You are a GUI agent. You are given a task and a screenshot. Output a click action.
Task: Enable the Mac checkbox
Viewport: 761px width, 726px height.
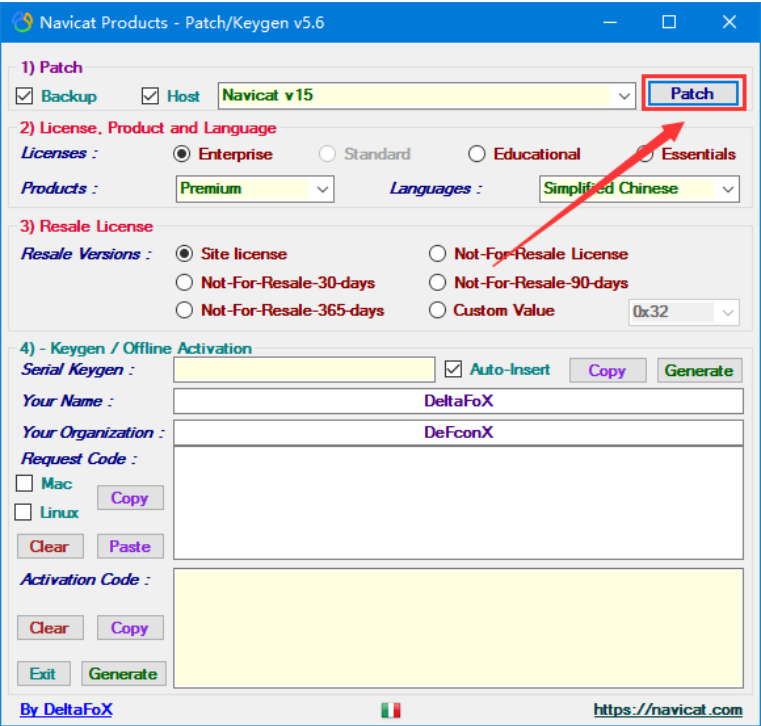[x=24, y=483]
